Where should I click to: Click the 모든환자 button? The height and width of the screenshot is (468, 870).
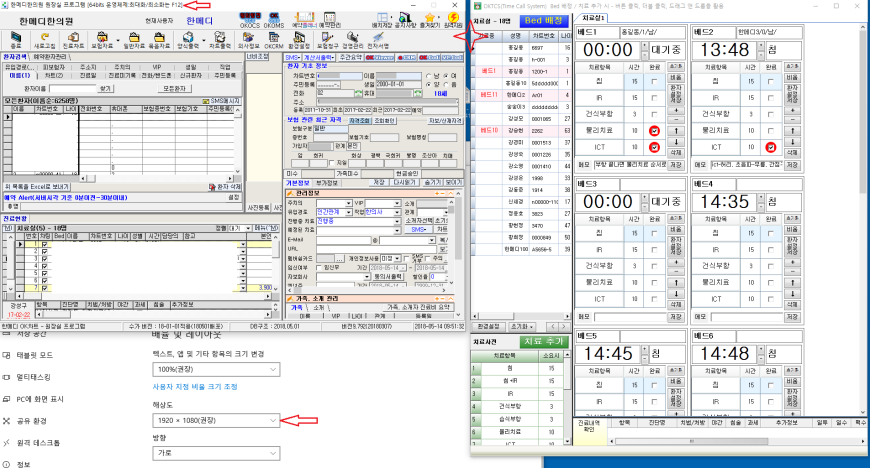click(x=174, y=88)
